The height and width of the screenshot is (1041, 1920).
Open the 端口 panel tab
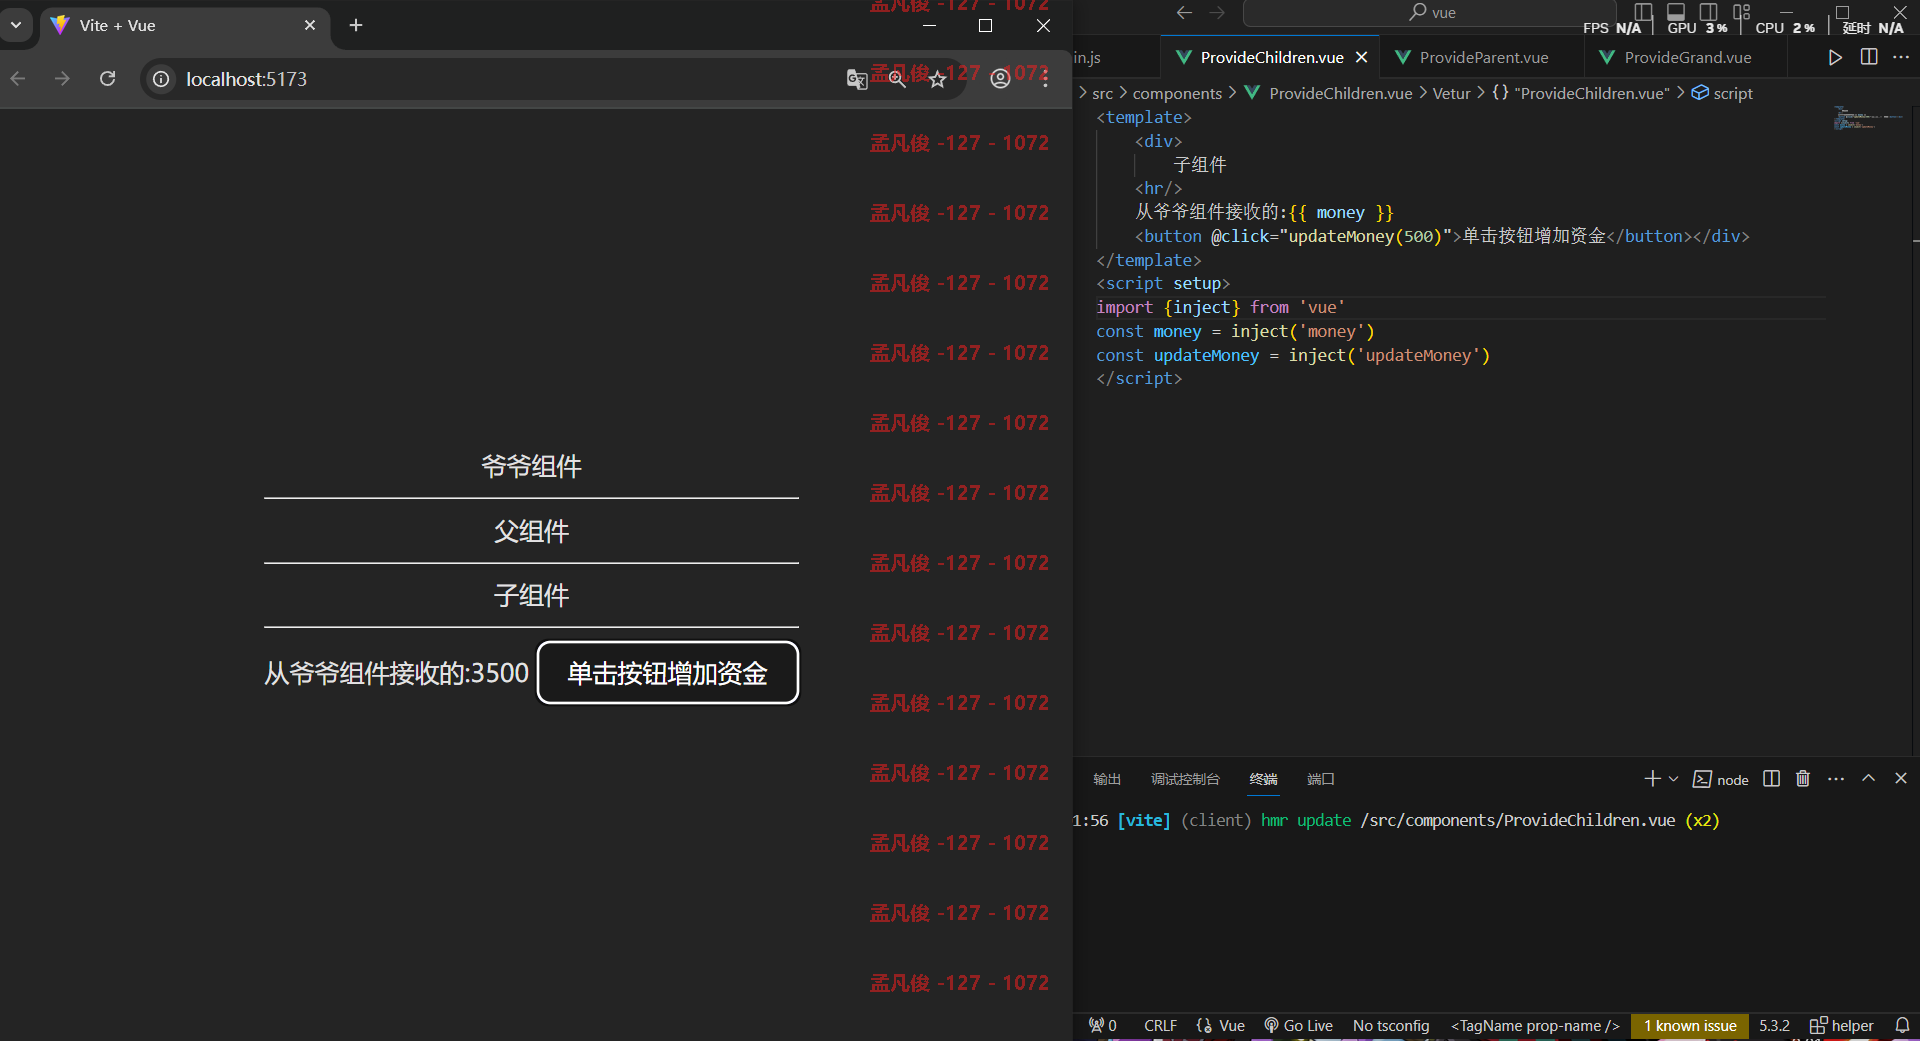(x=1321, y=779)
